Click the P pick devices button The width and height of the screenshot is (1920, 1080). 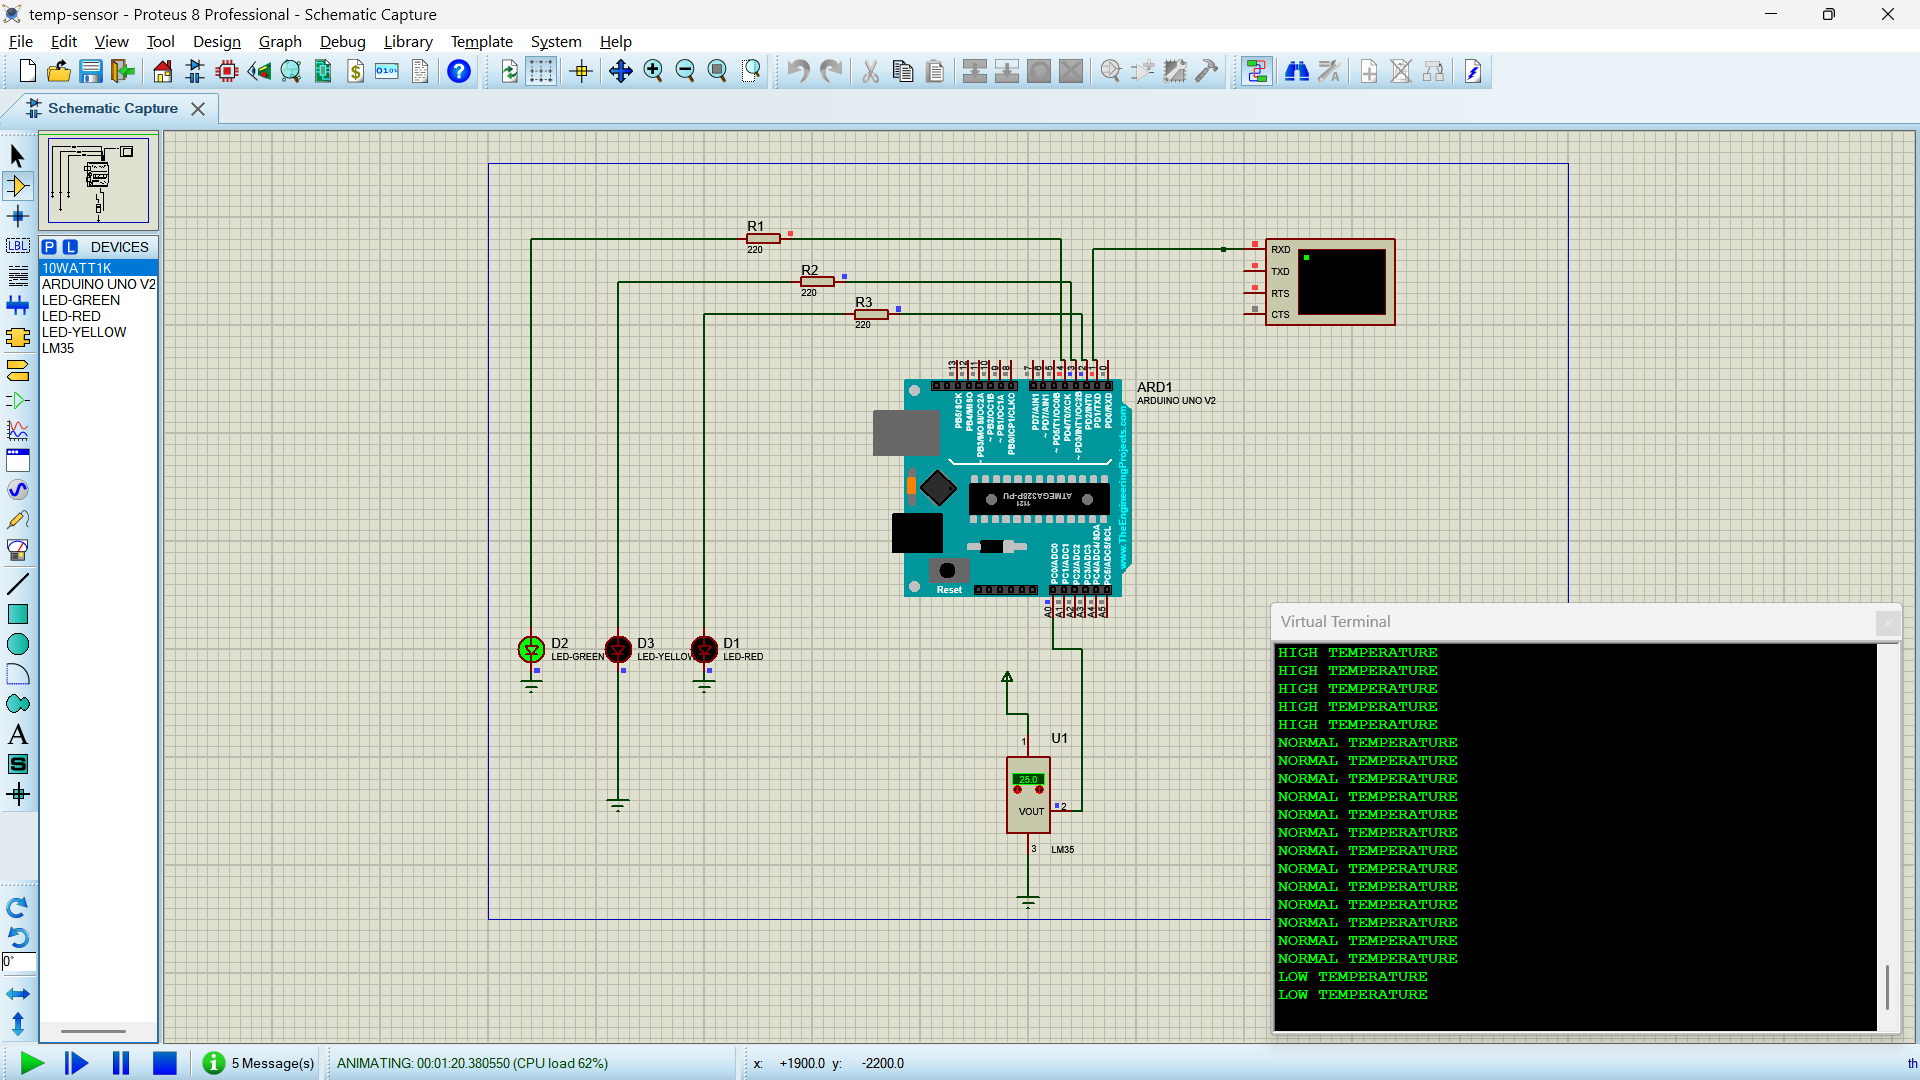coord(49,247)
